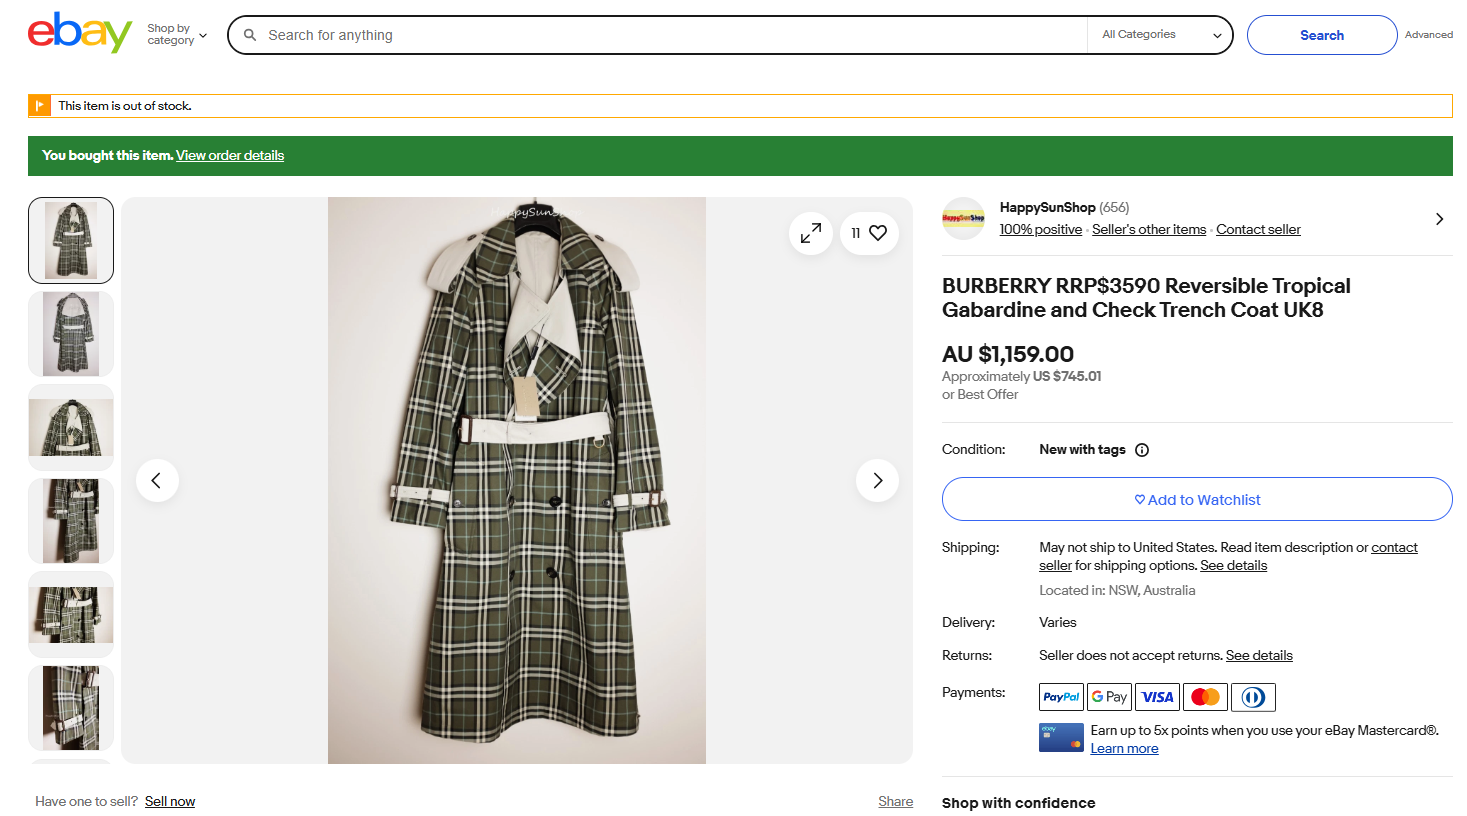1467x816 pixels.
Task: Select the third coat thumbnail
Action: (x=71, y=428)
